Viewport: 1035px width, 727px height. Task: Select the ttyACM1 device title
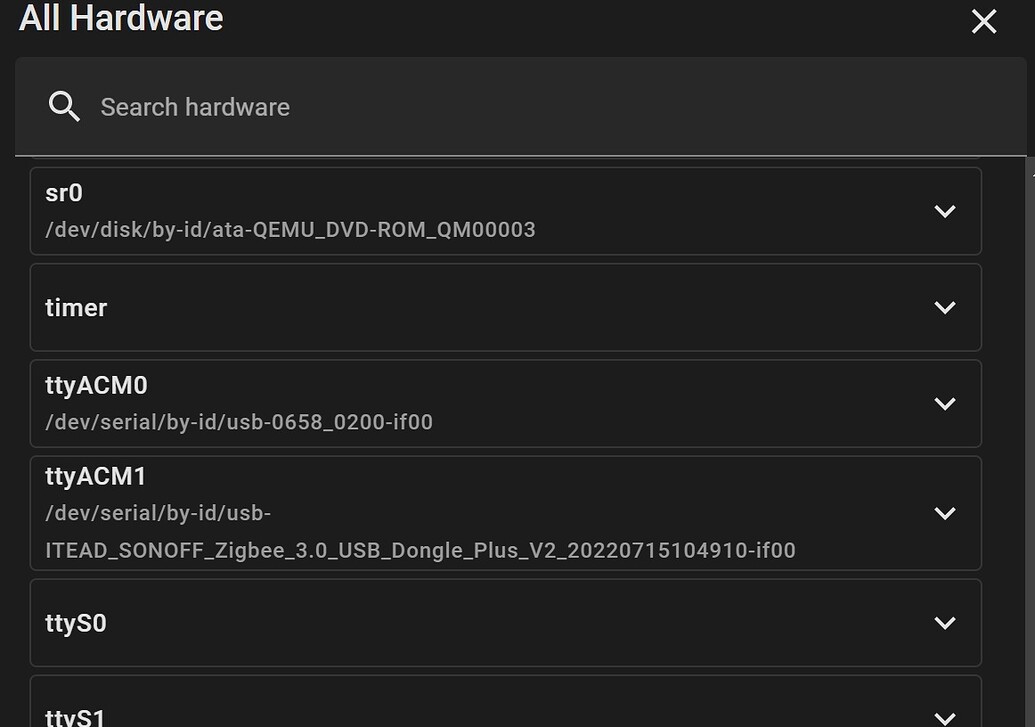tap(96, 476)
